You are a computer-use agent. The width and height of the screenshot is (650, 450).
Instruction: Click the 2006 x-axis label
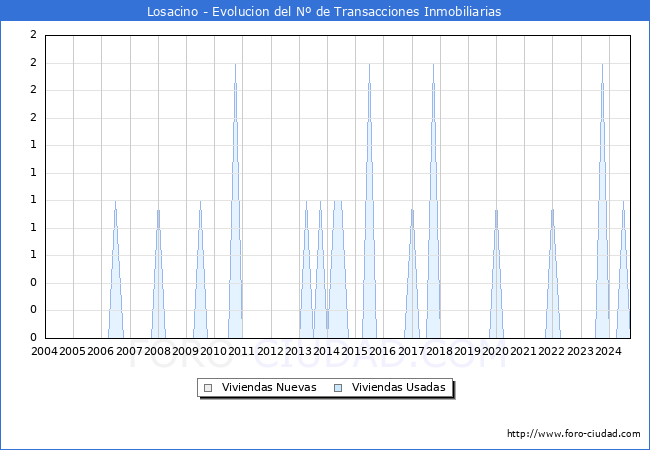pyautogui.click(x=100, y=351)
